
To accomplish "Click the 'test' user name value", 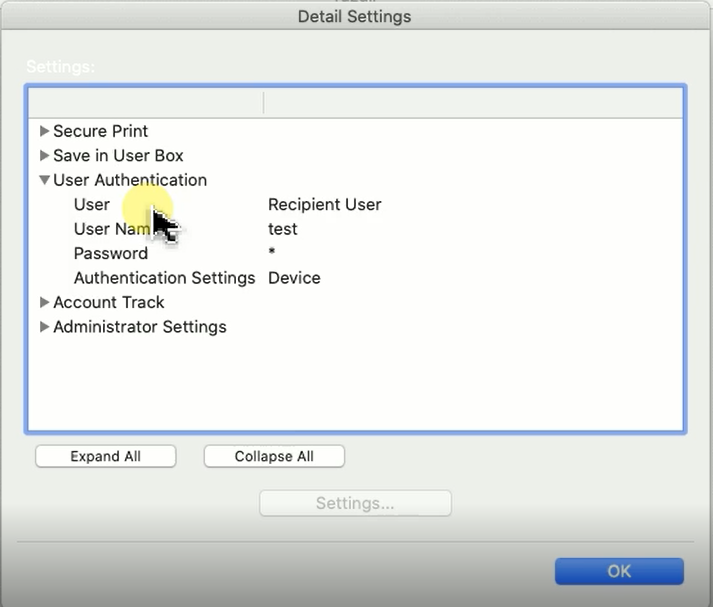I will pos(283,229).
